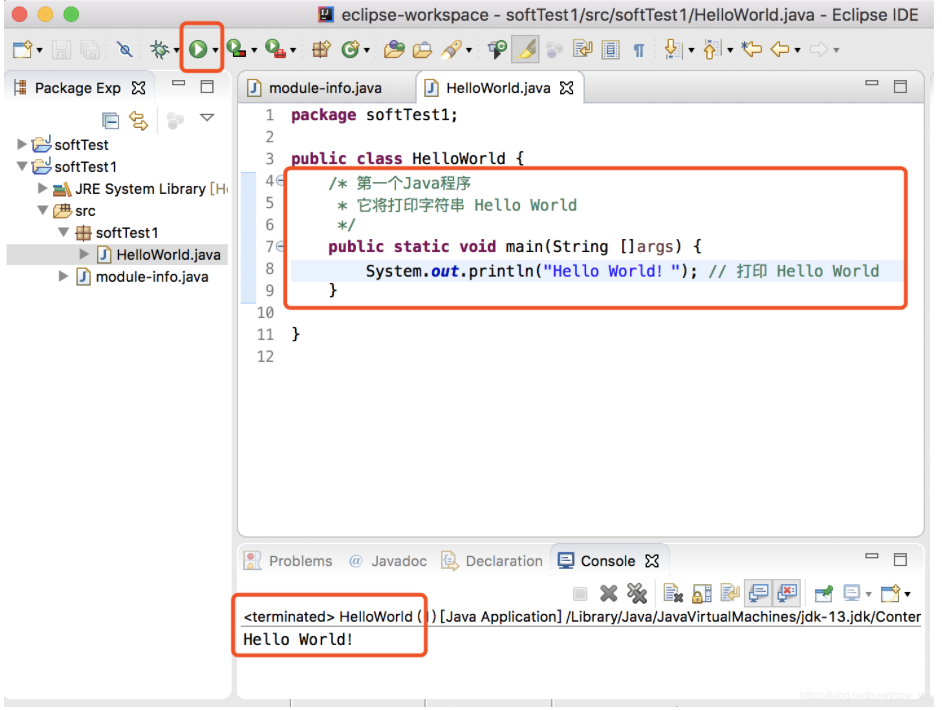Open the Run button dropdown arrow
This screenshot has height=710, width=942.
215,50
